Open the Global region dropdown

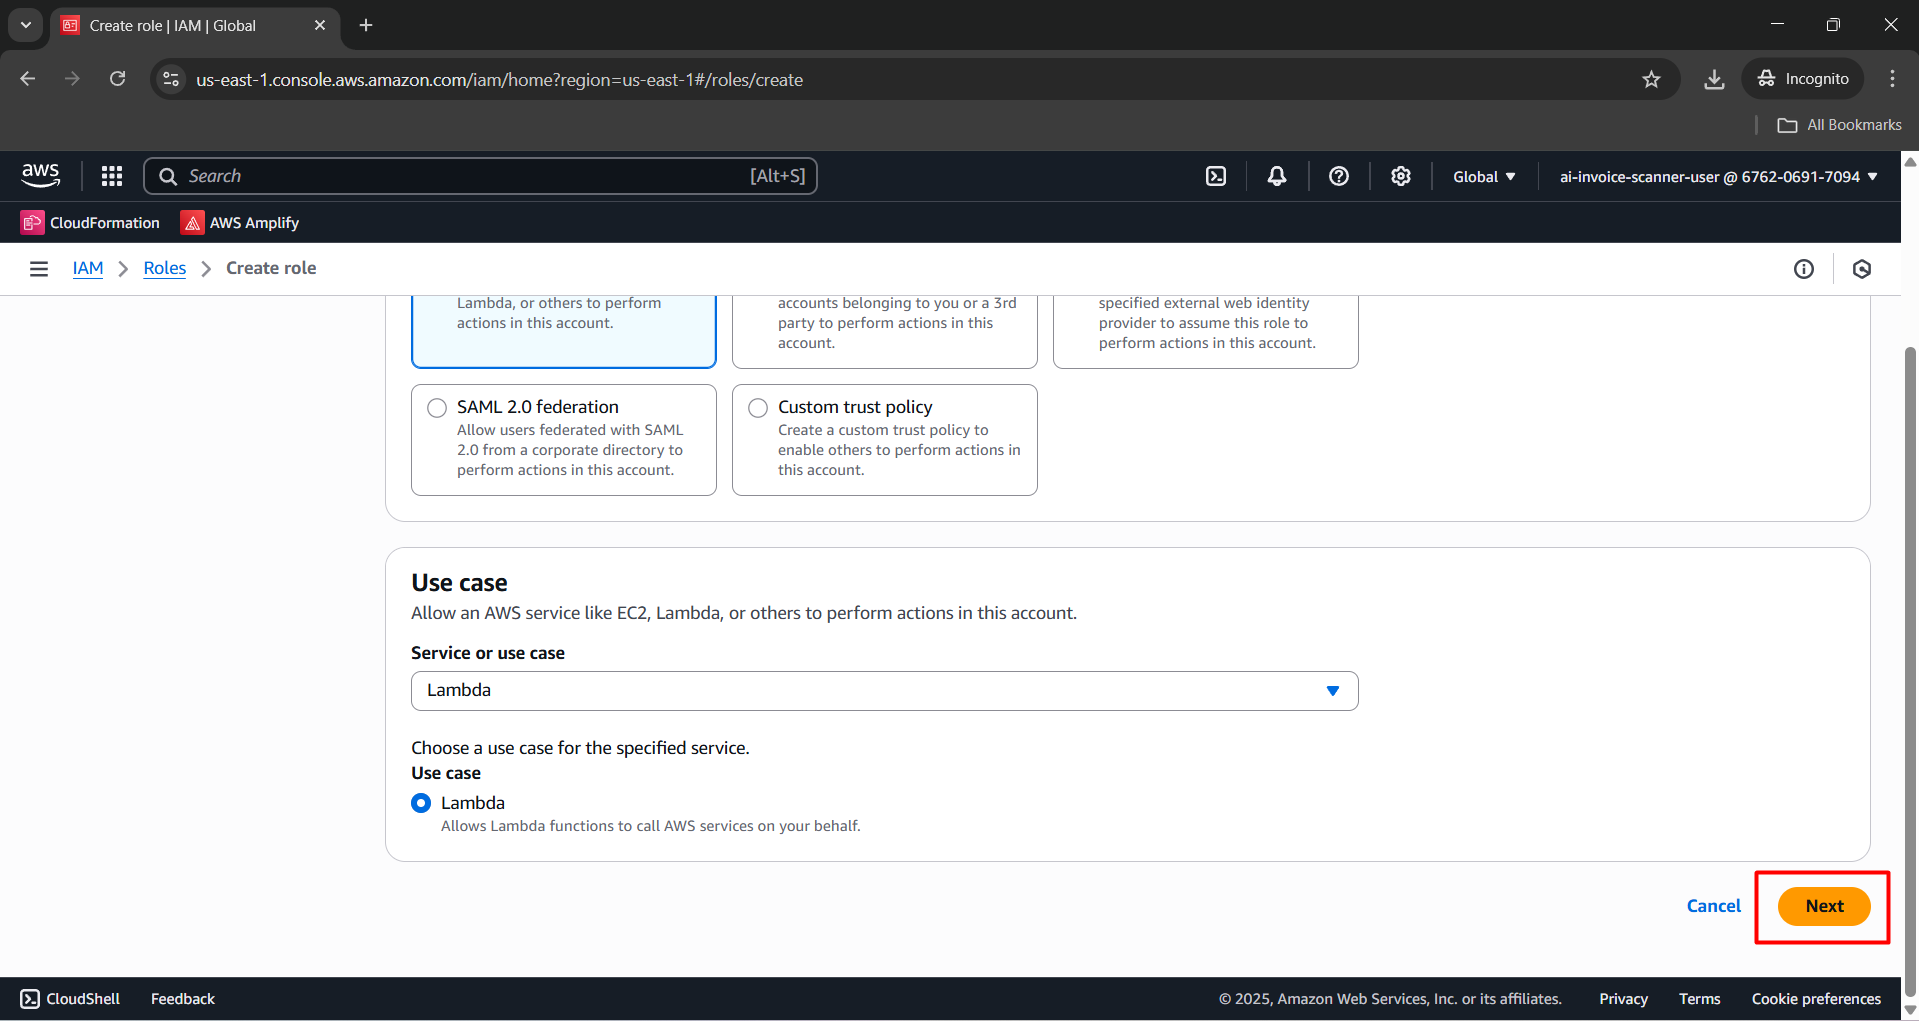click(1484, 176)
